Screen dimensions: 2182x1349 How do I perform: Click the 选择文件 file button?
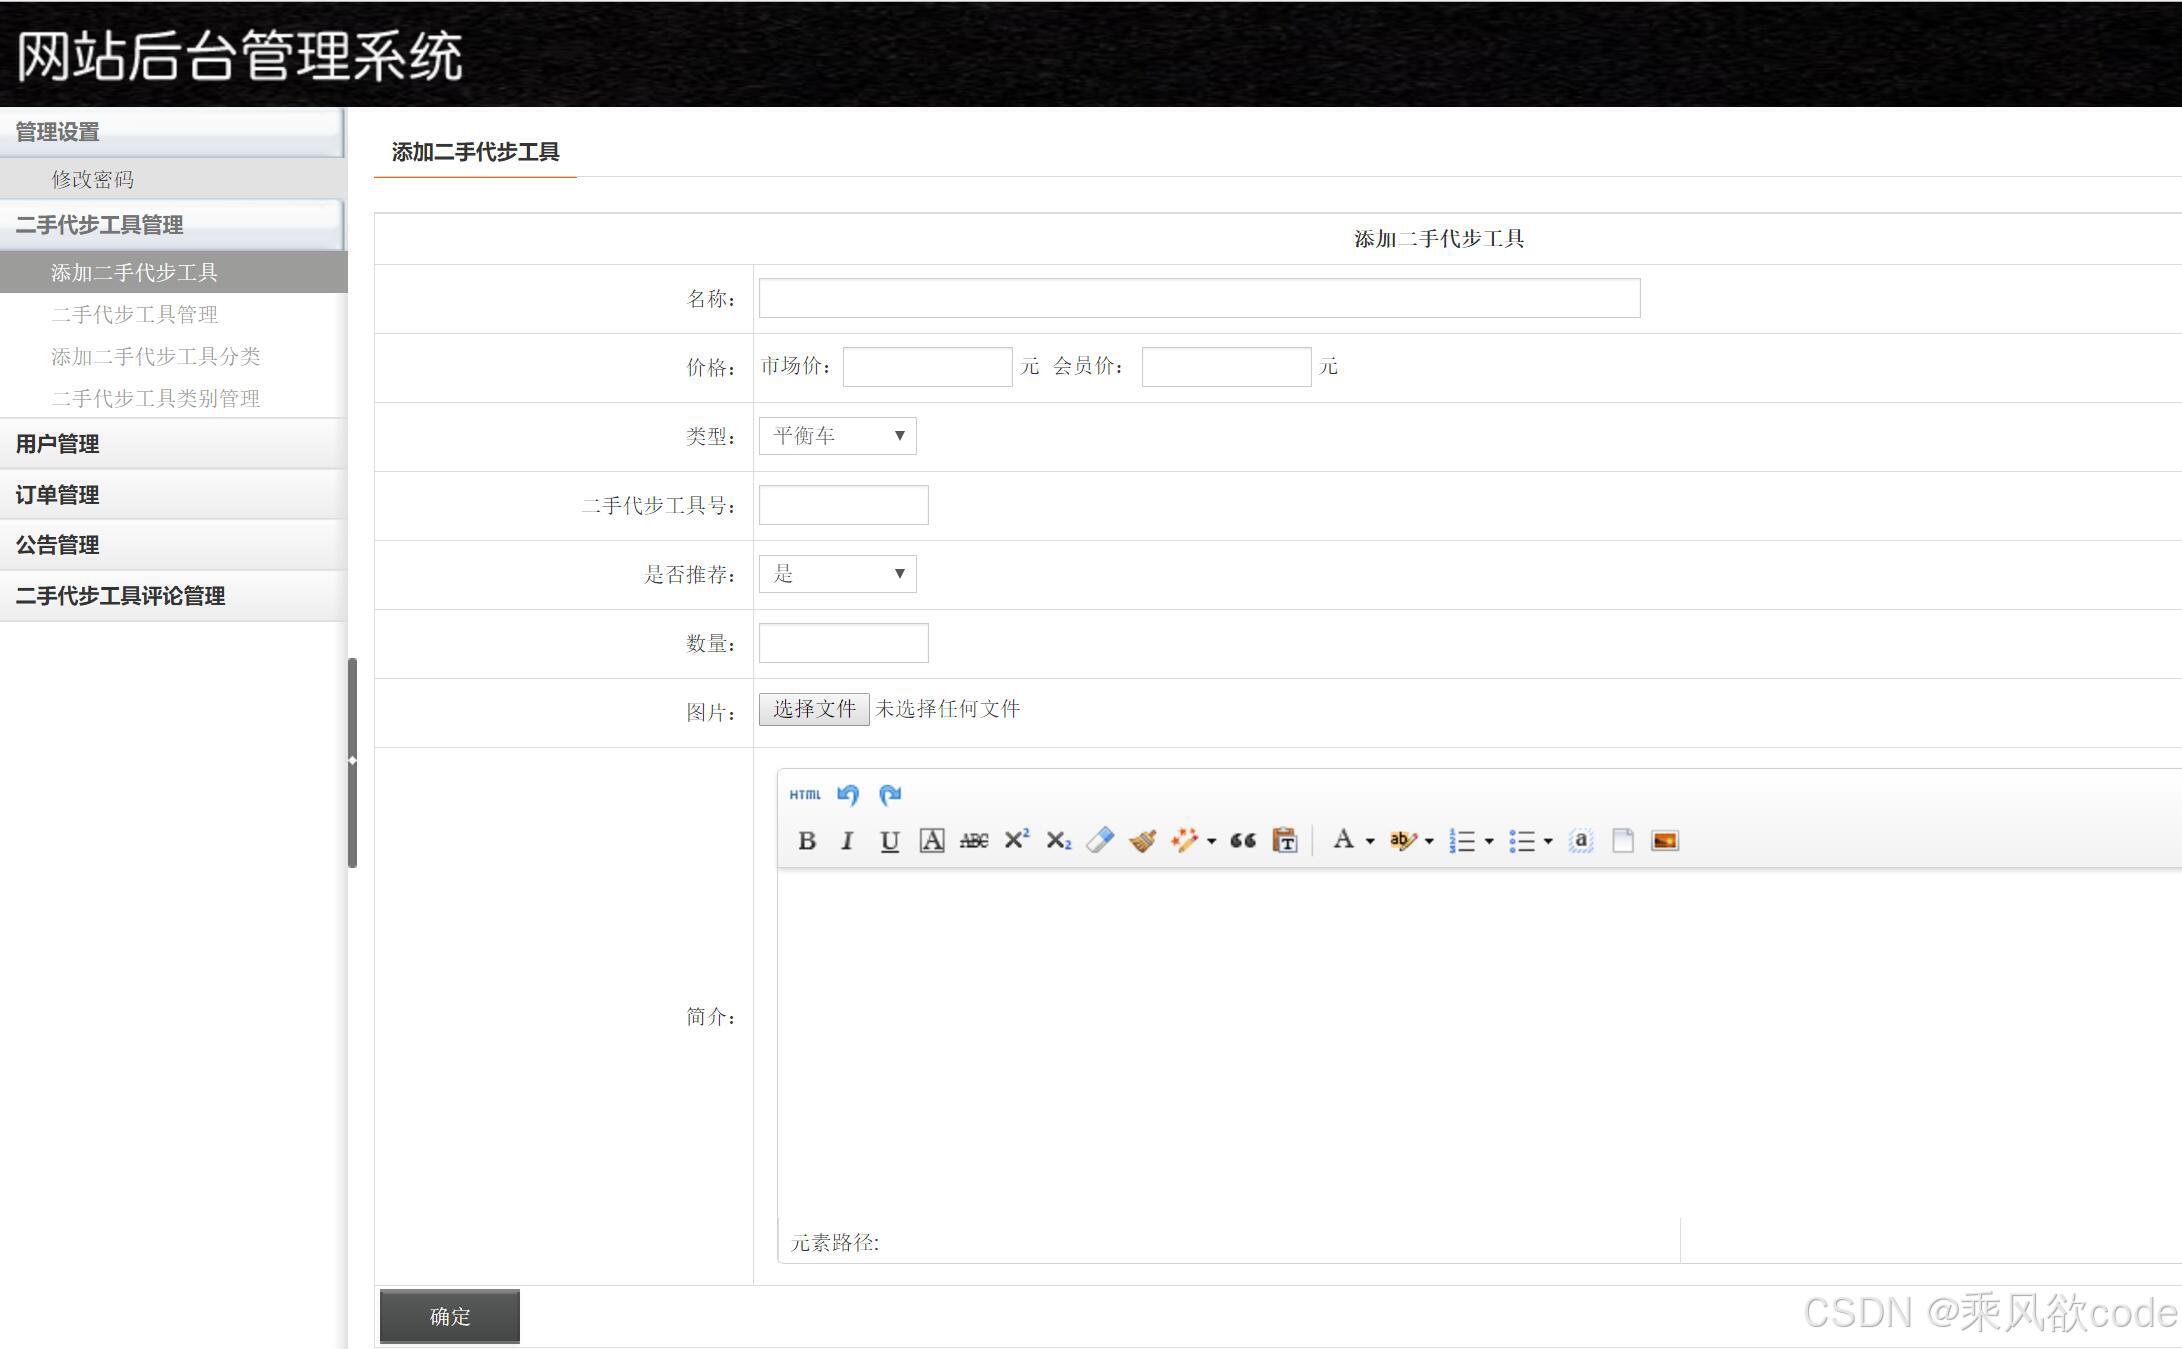813,710
